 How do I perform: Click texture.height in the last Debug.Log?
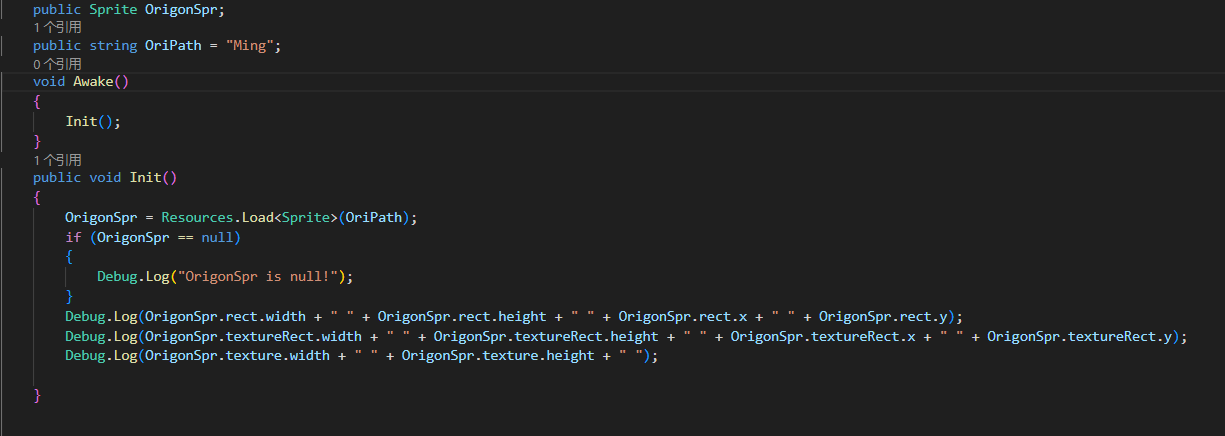(538, 356)
